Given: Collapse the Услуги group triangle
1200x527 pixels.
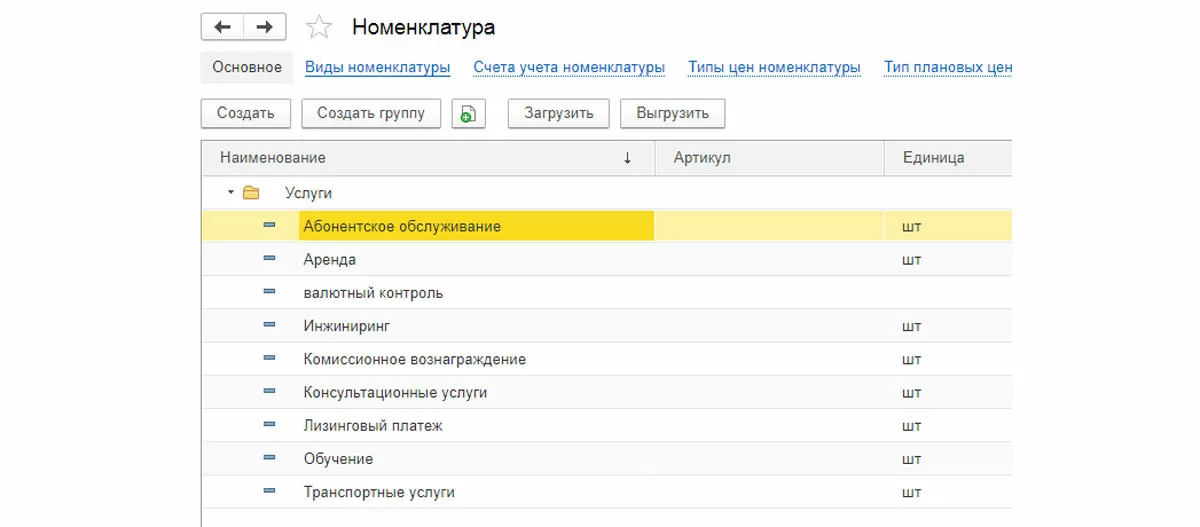Looking at the screenshot, I should [x=231, y=192].
